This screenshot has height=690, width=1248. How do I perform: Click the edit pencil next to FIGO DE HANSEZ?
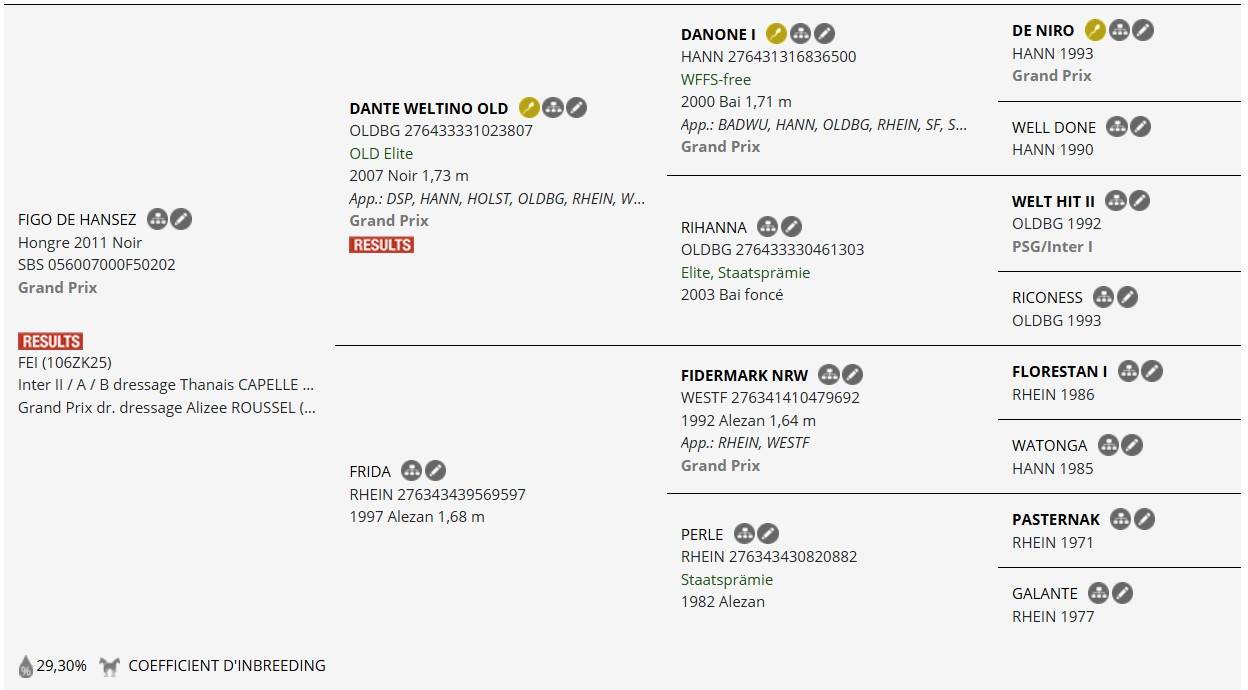(181, 219)
